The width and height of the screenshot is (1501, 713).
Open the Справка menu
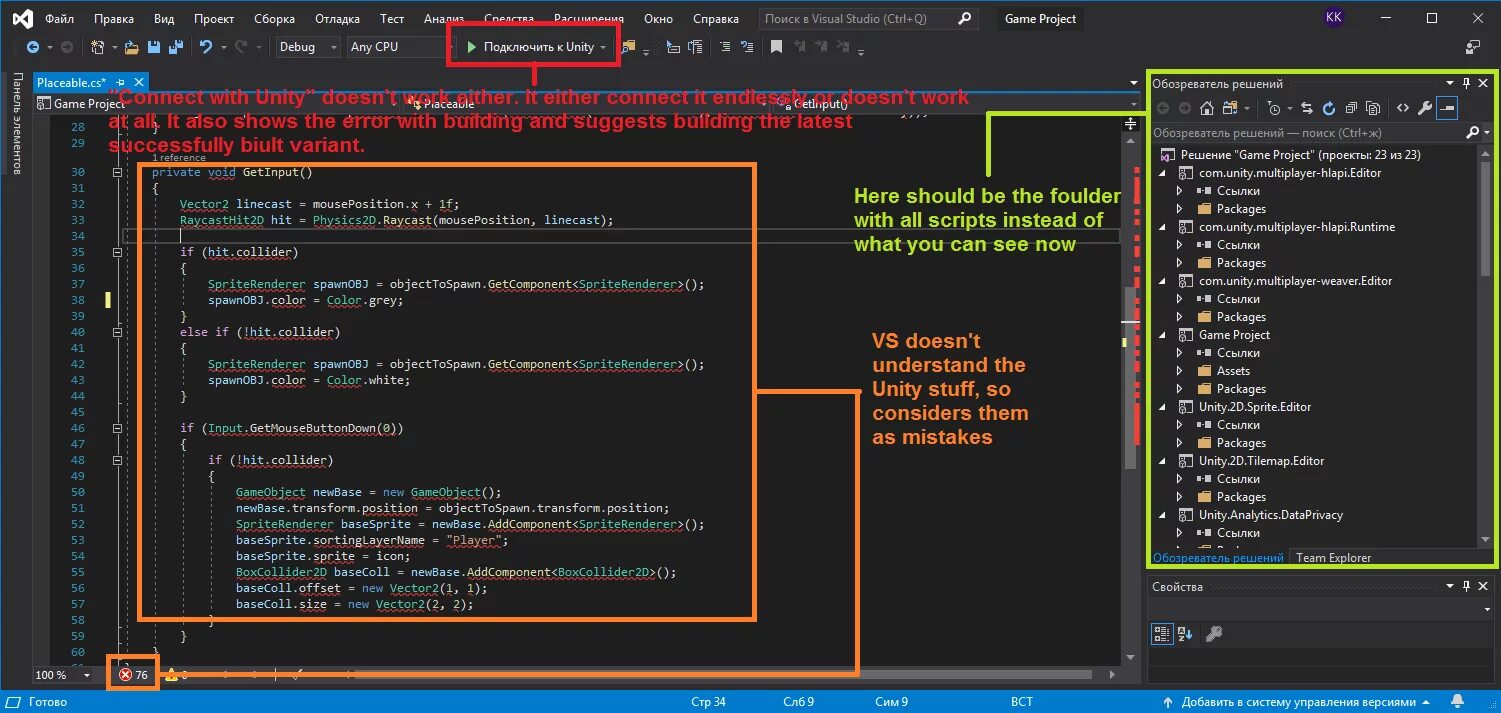tap(716, 19)
